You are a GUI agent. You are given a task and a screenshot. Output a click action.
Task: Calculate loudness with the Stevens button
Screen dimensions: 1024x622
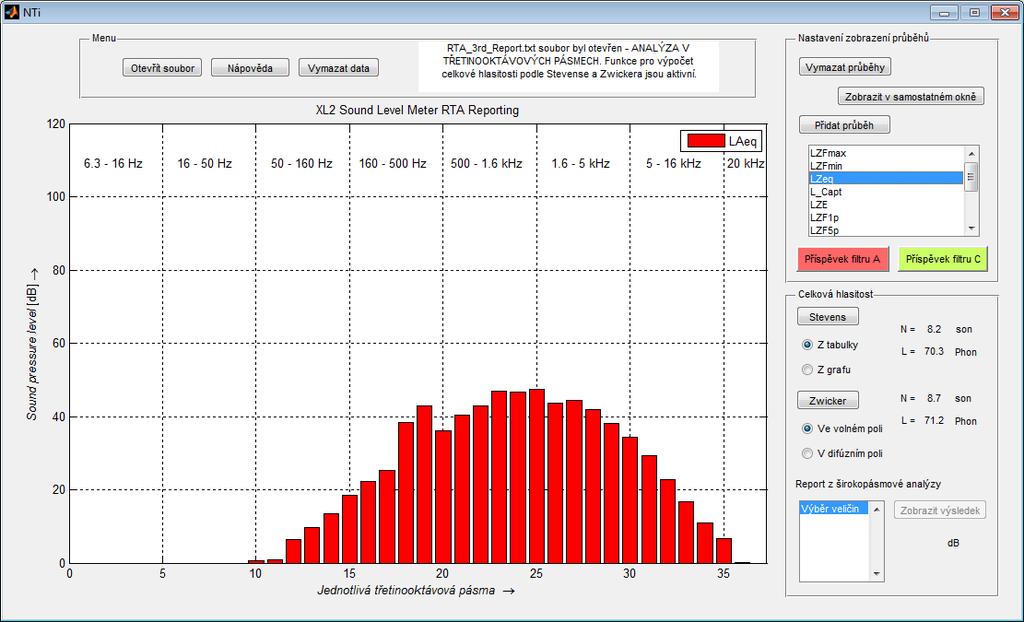827,317
